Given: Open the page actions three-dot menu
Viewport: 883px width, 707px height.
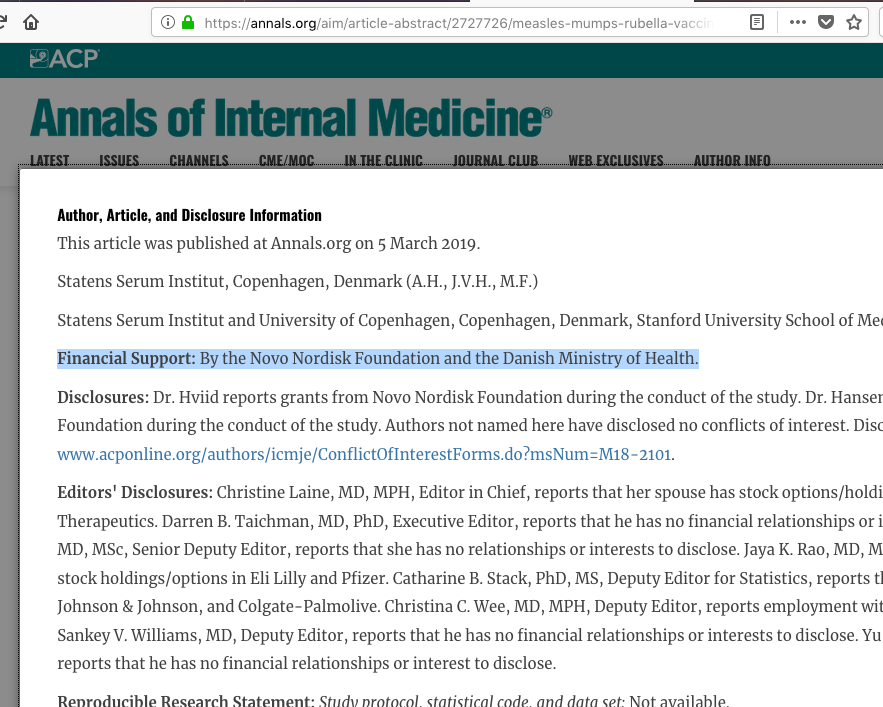Looking at the screenshot, I should tap(797, 22).
